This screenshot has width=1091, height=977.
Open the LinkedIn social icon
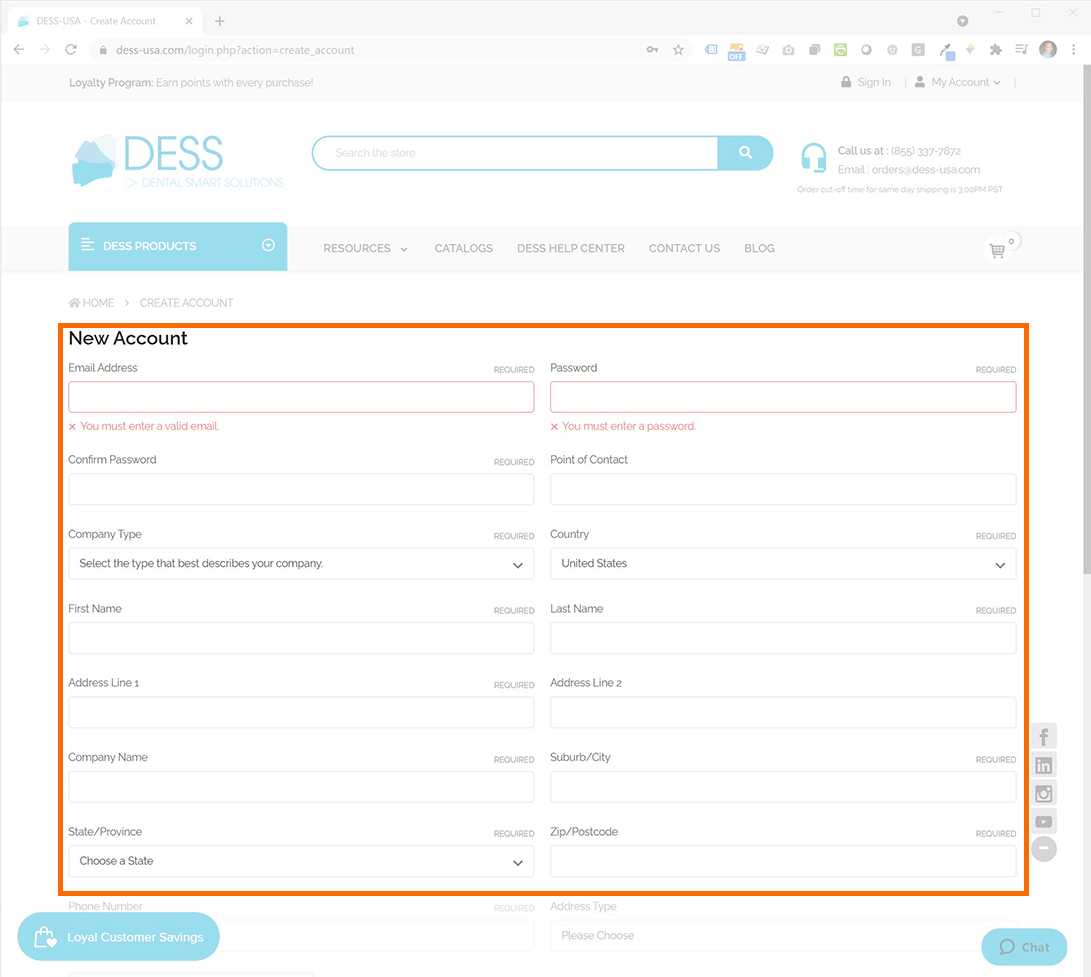click(x=1044, y=765)
